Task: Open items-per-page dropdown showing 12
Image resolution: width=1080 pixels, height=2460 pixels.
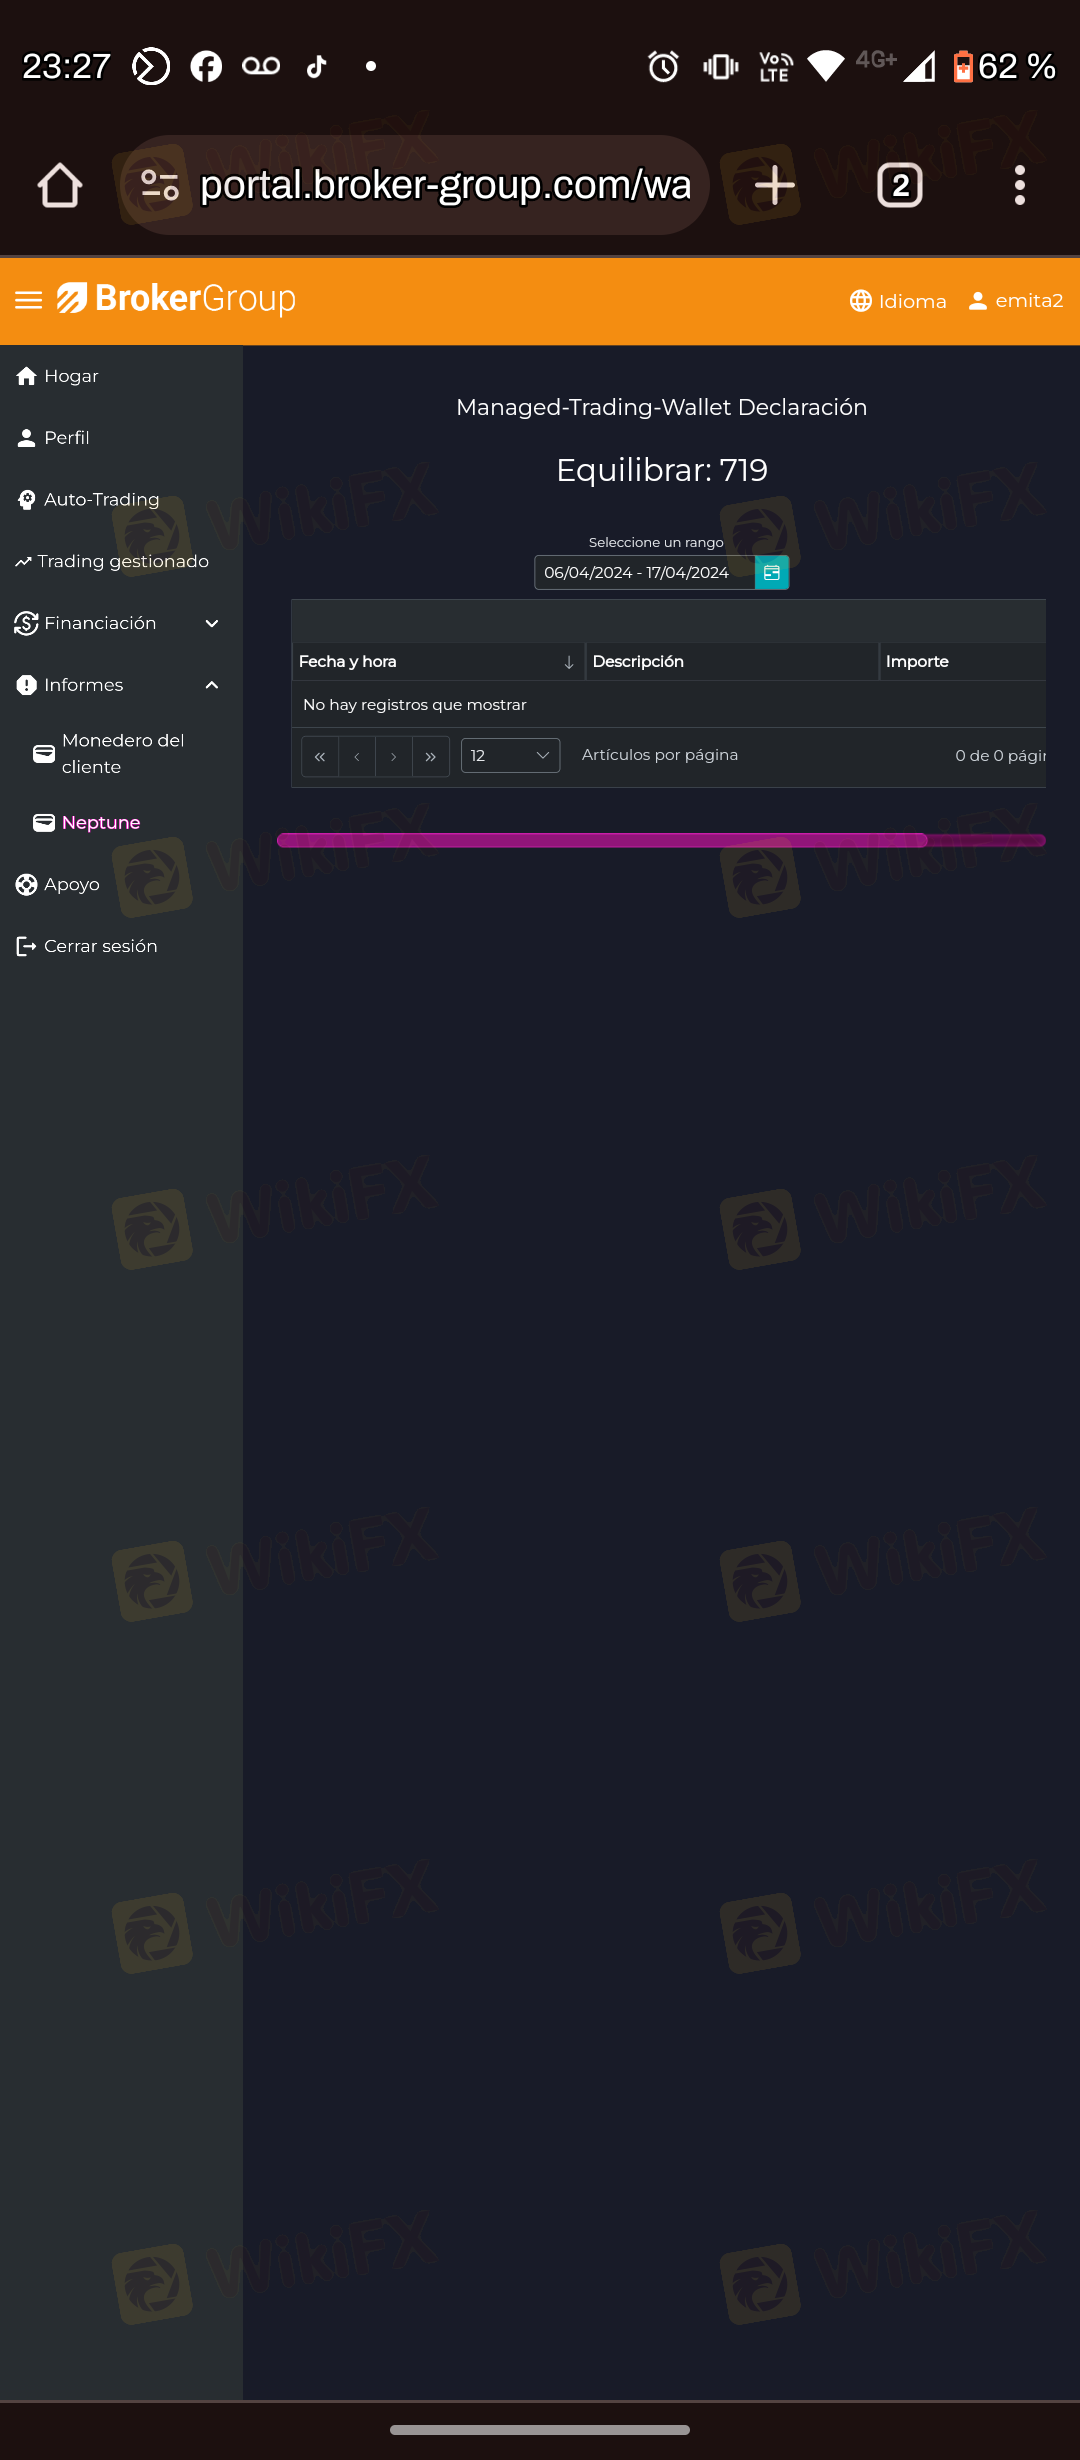Action: click(510, 755)
